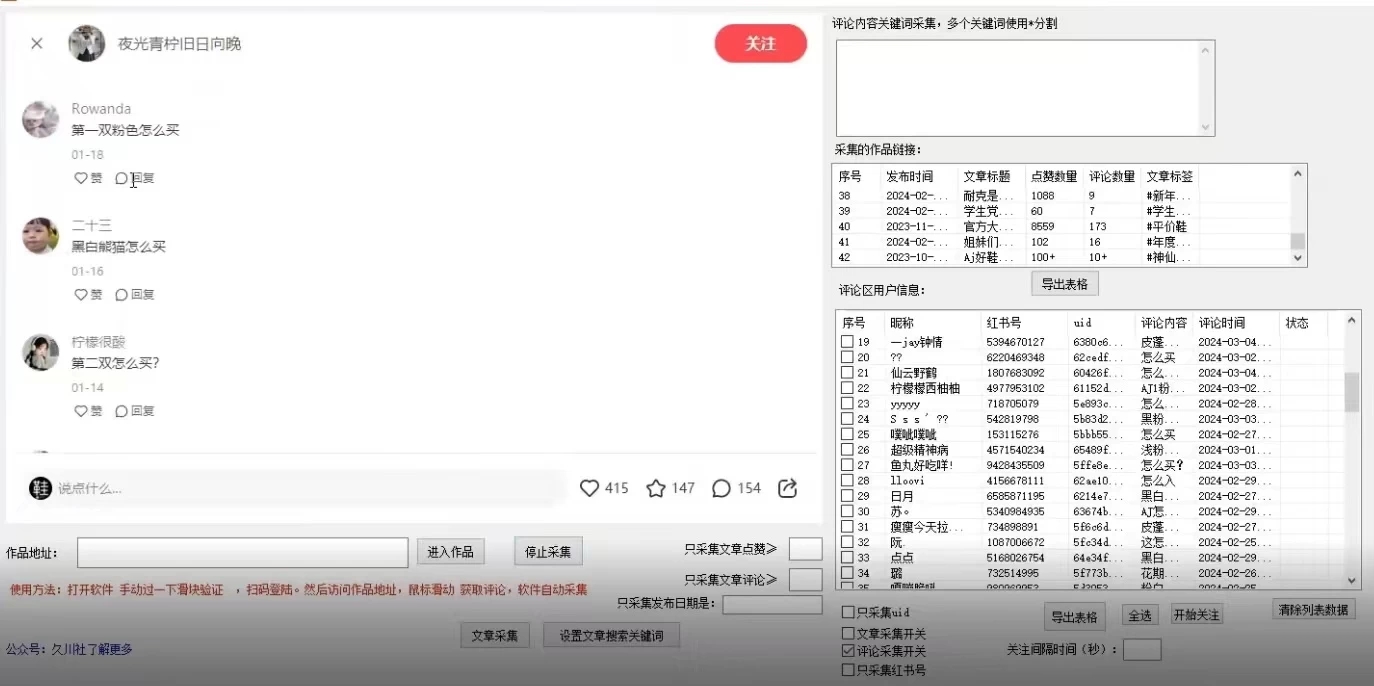This screenshot has width=1374, height=686.
Task: Click the heart icon to like the post
Action: pyautogui.click(x=590, y=487)
